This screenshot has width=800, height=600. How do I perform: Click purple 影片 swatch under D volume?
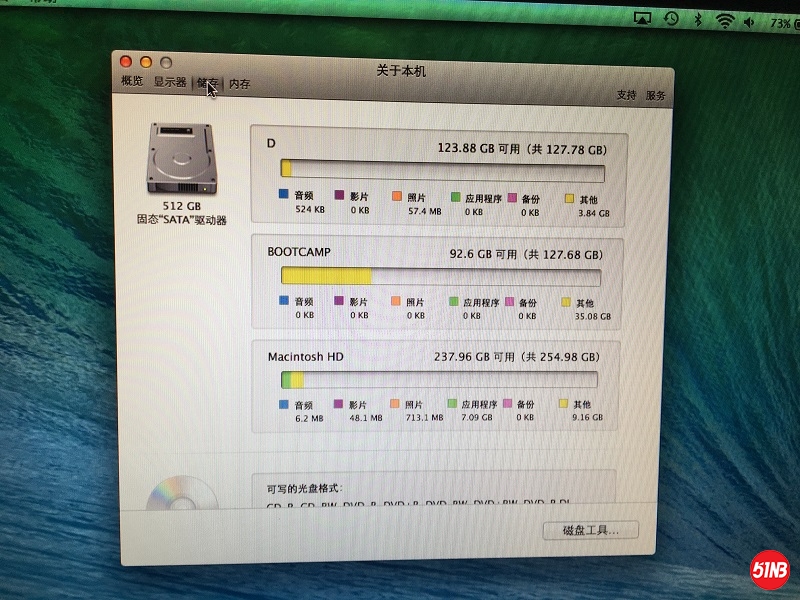pyautogui.click(x=339, y=195)
